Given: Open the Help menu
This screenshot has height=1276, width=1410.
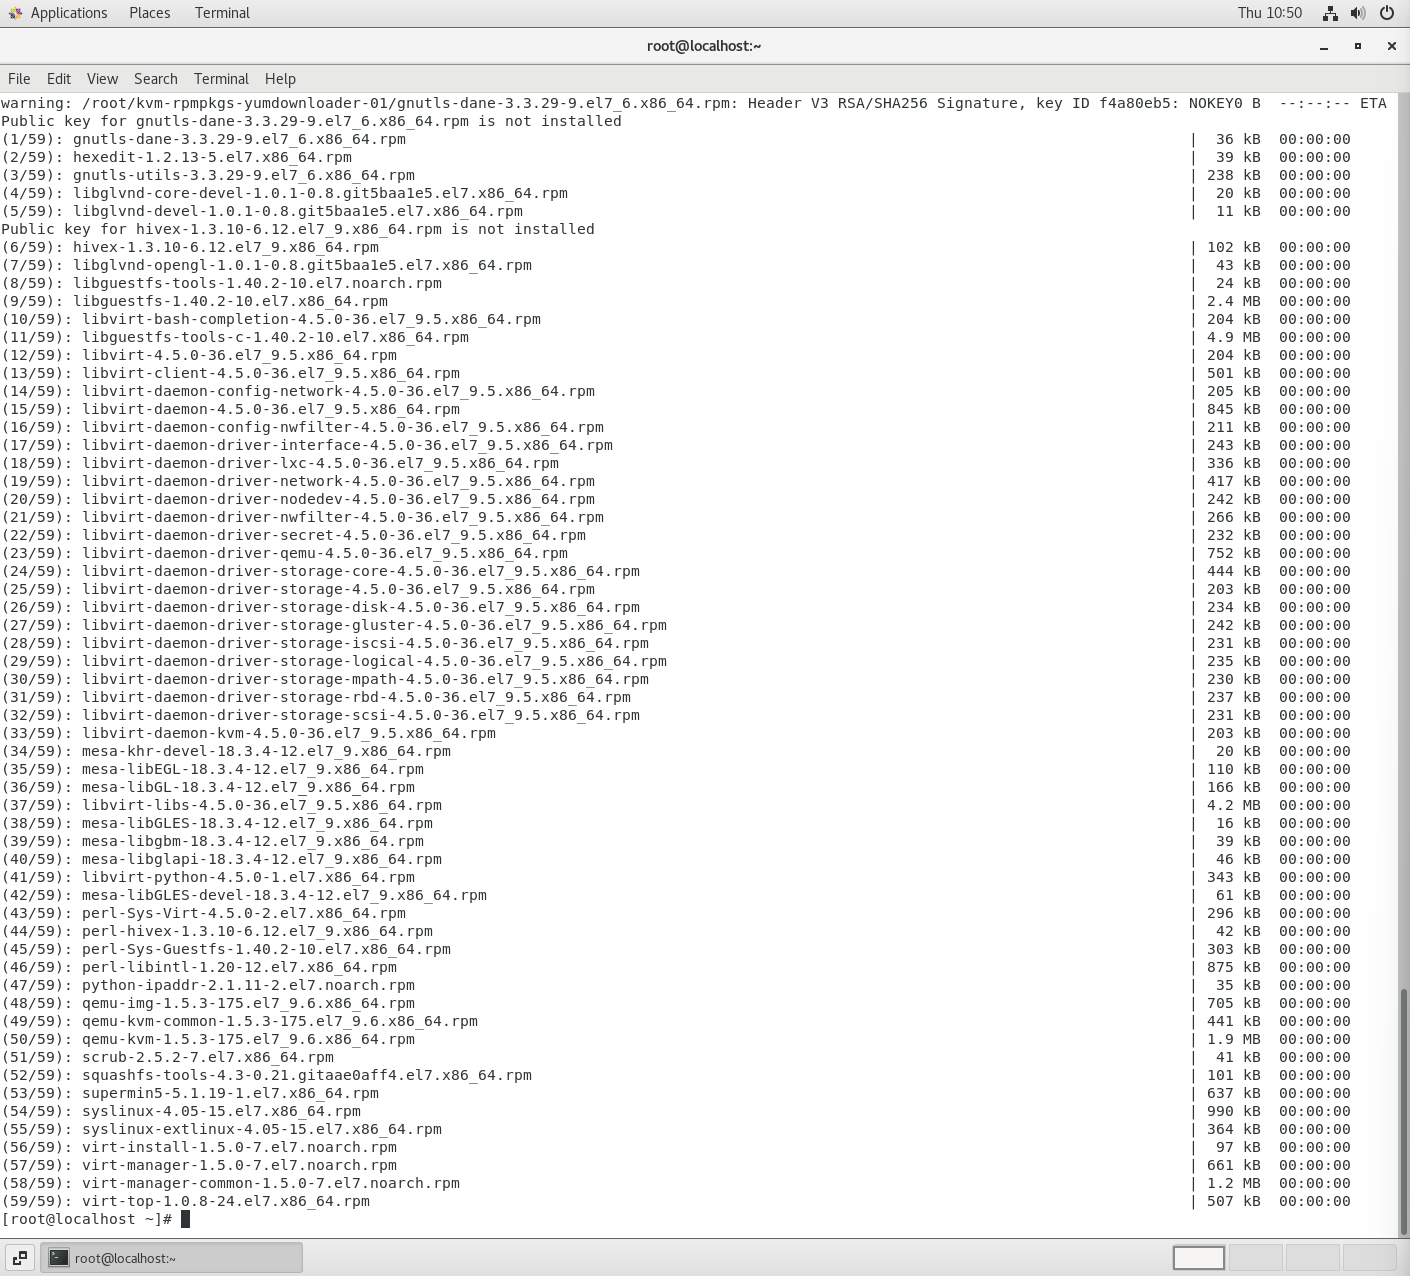Looking at the screenshot, I should tap(280, 79).
